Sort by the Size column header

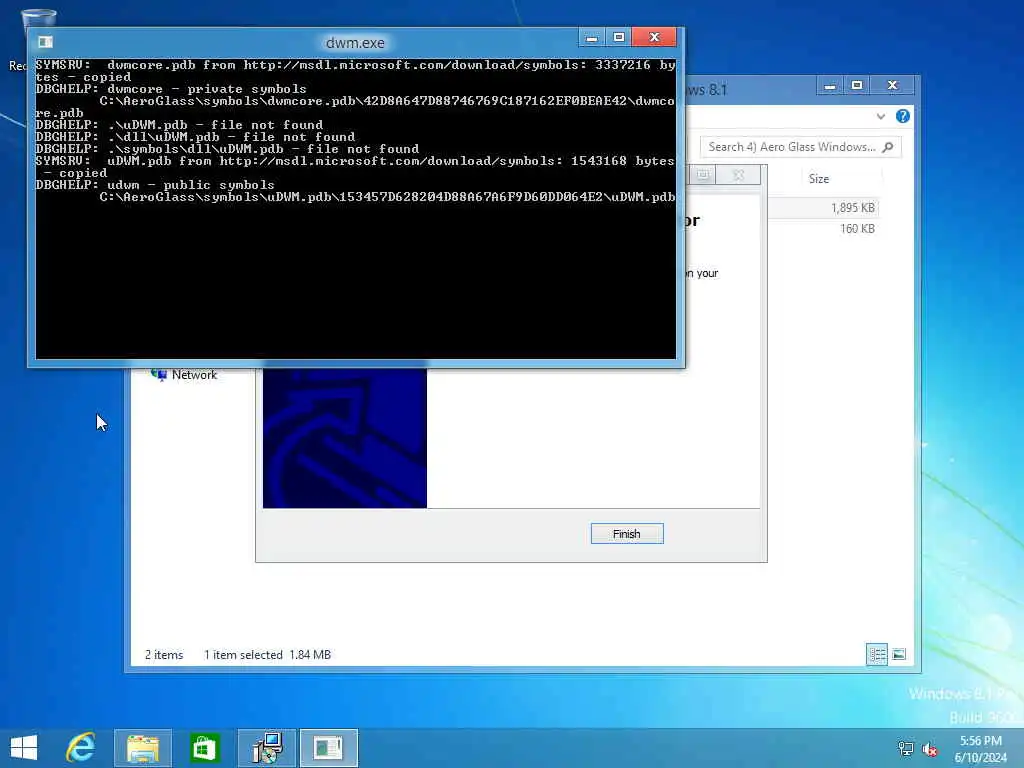click(x=819, y=179)
